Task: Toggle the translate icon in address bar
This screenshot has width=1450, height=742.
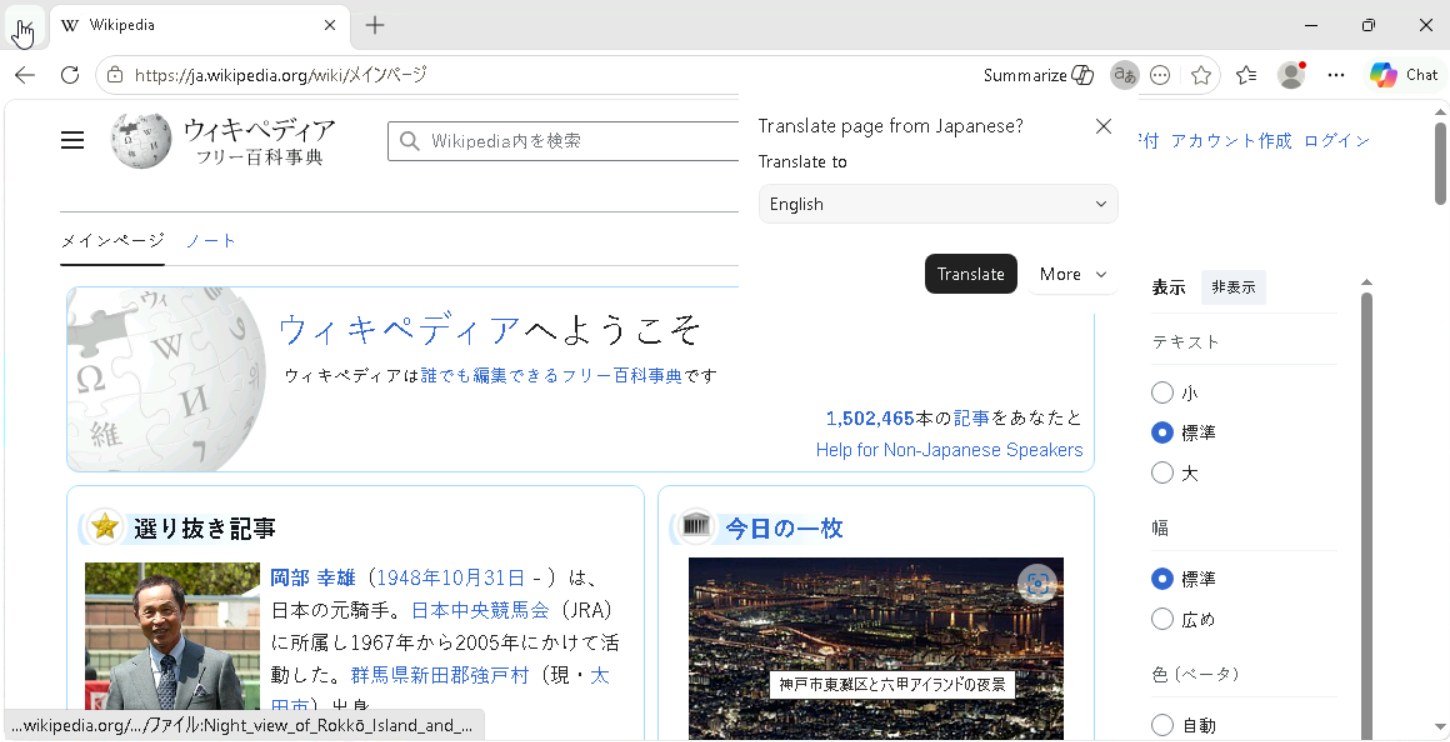Action: [1125, 75]
